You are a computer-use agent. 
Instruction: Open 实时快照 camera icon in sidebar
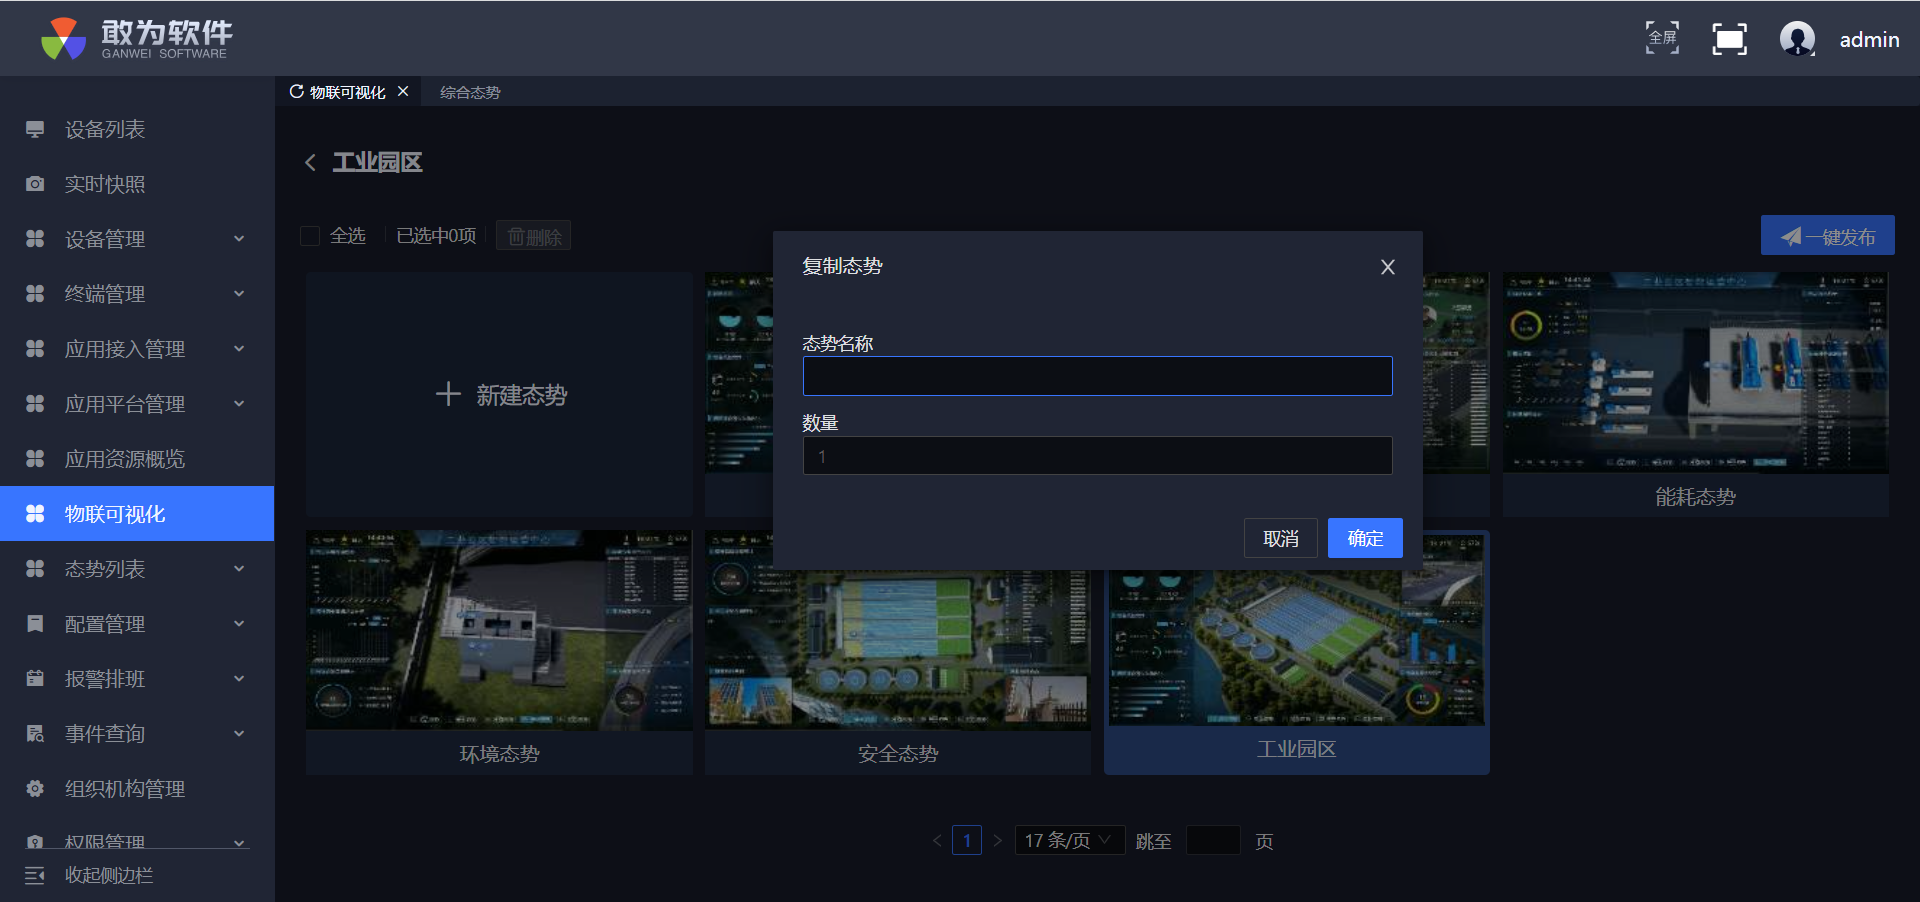coord(35,184)
